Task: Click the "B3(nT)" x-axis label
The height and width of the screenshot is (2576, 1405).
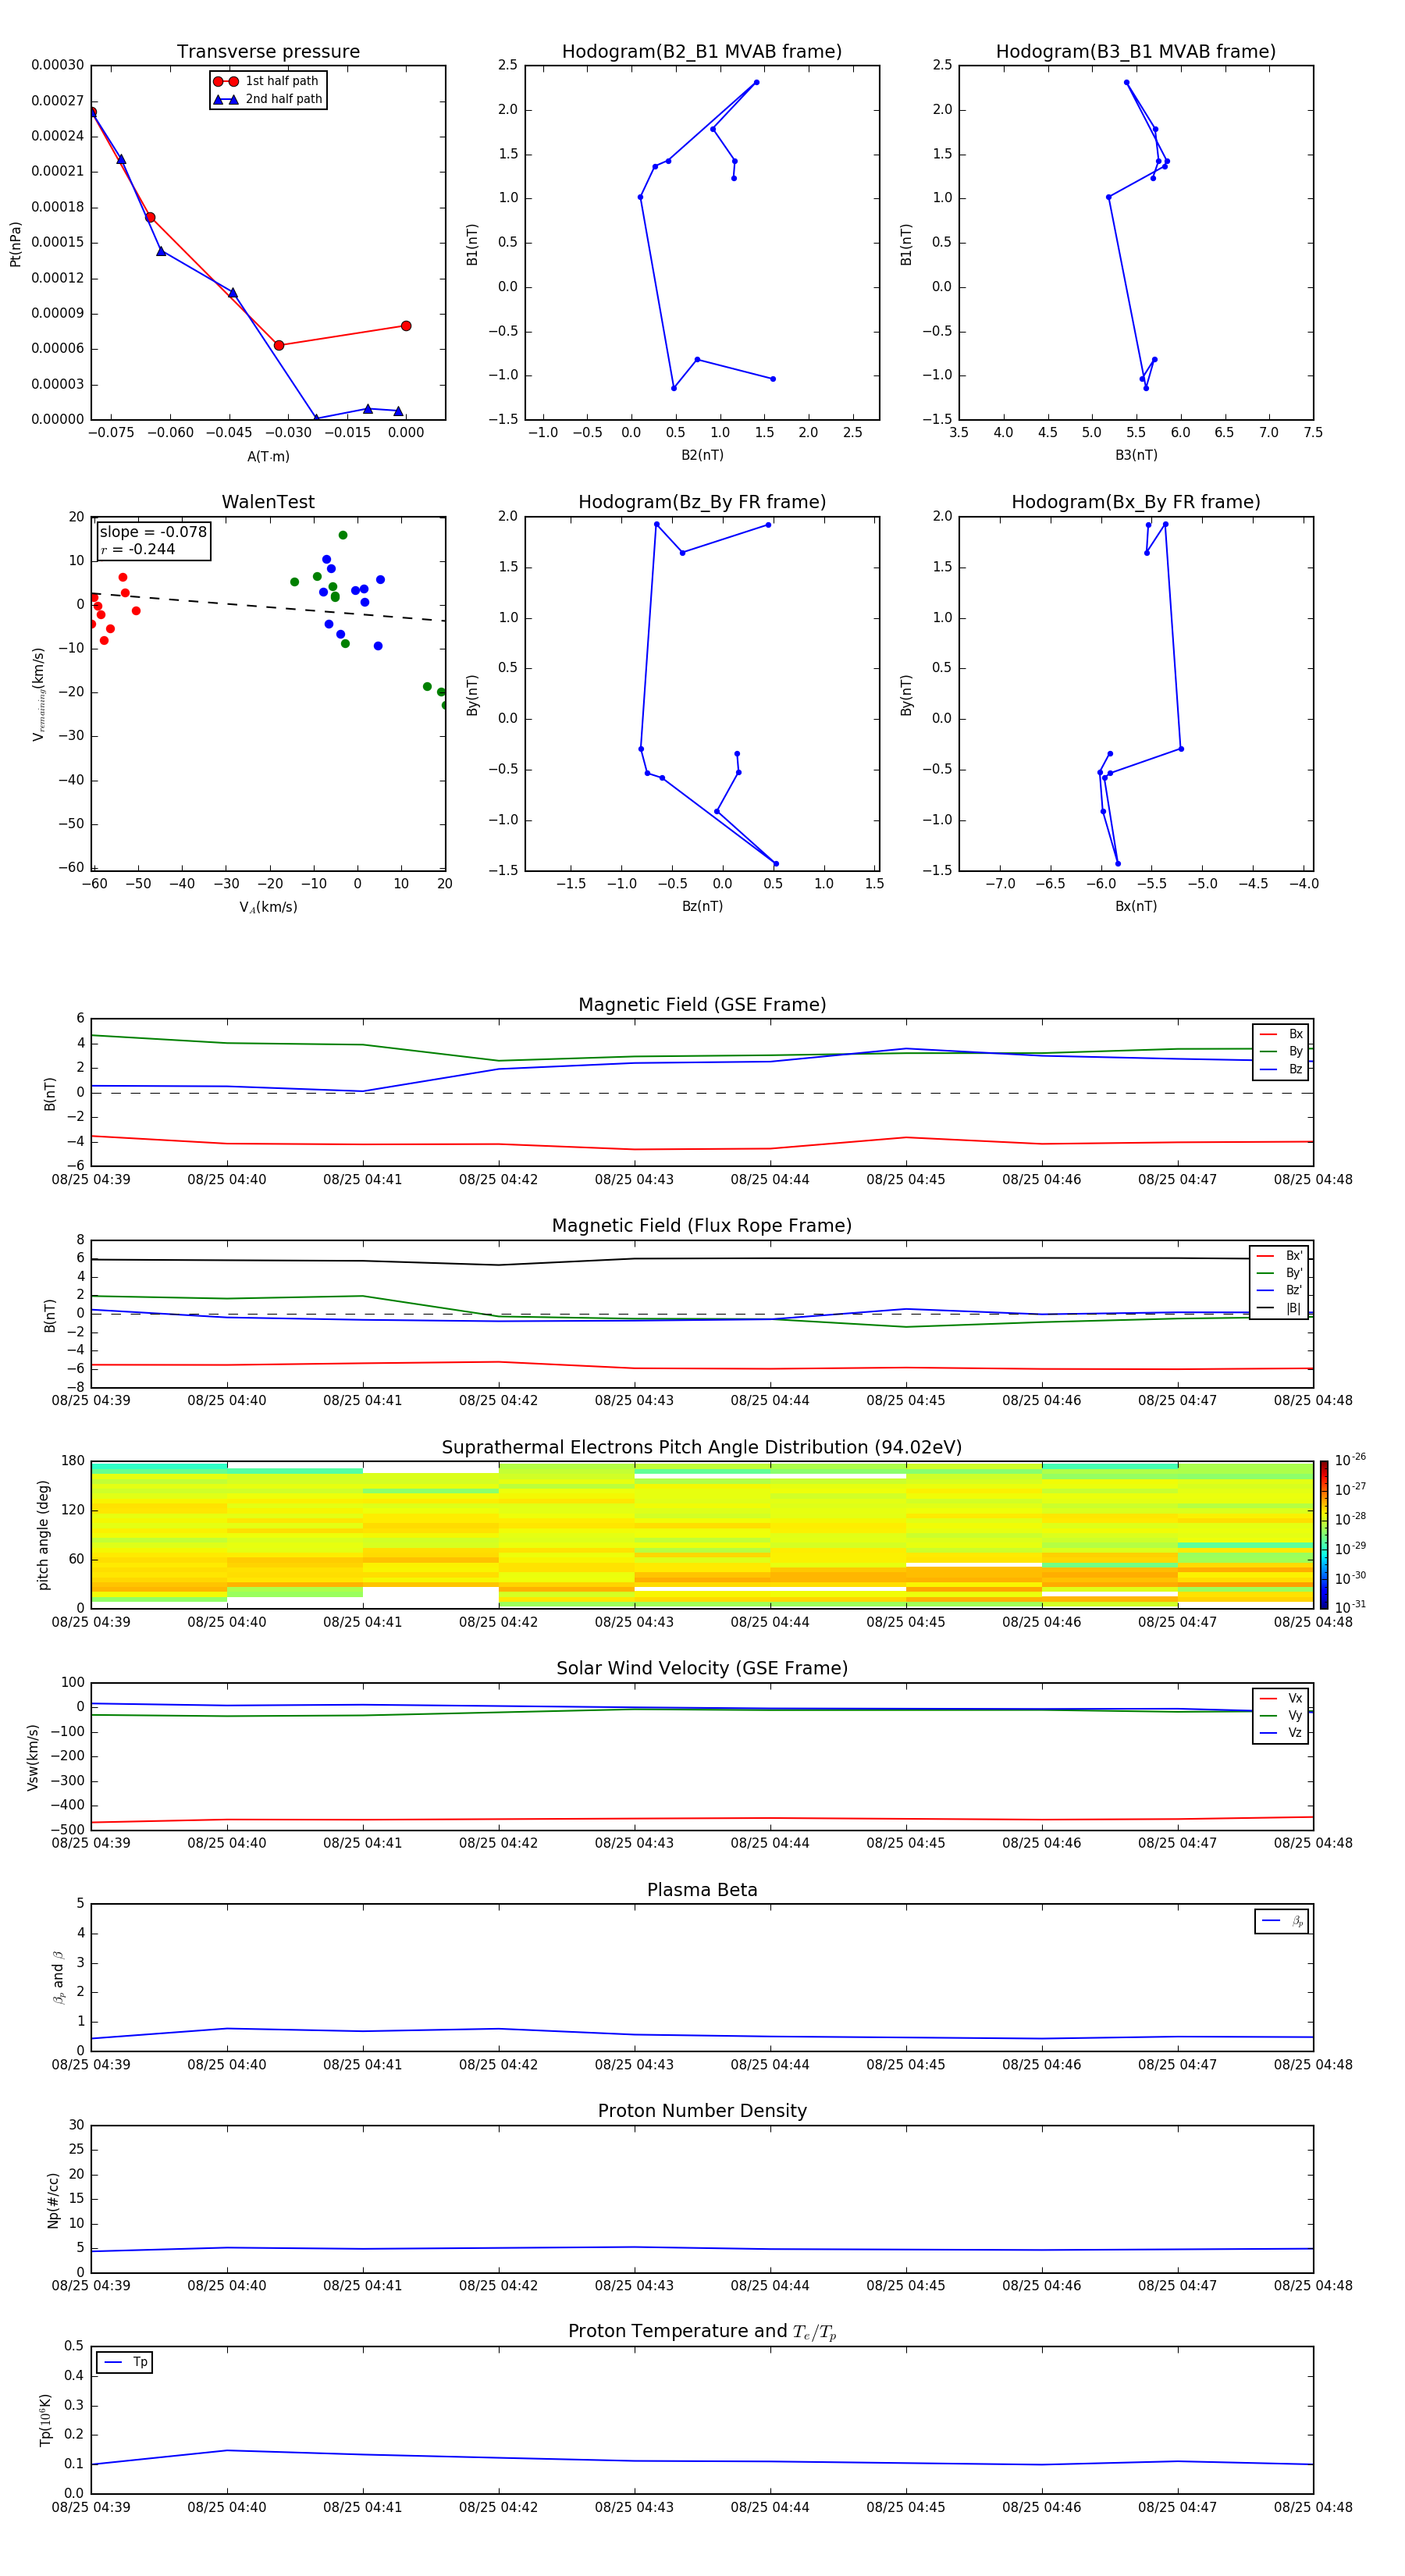Action: click(1136, 455)
